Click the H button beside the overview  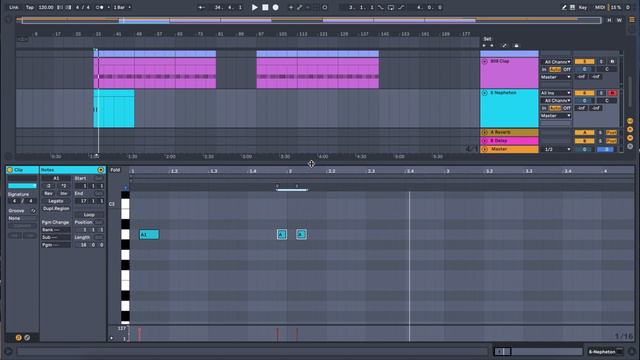point(609,20)
